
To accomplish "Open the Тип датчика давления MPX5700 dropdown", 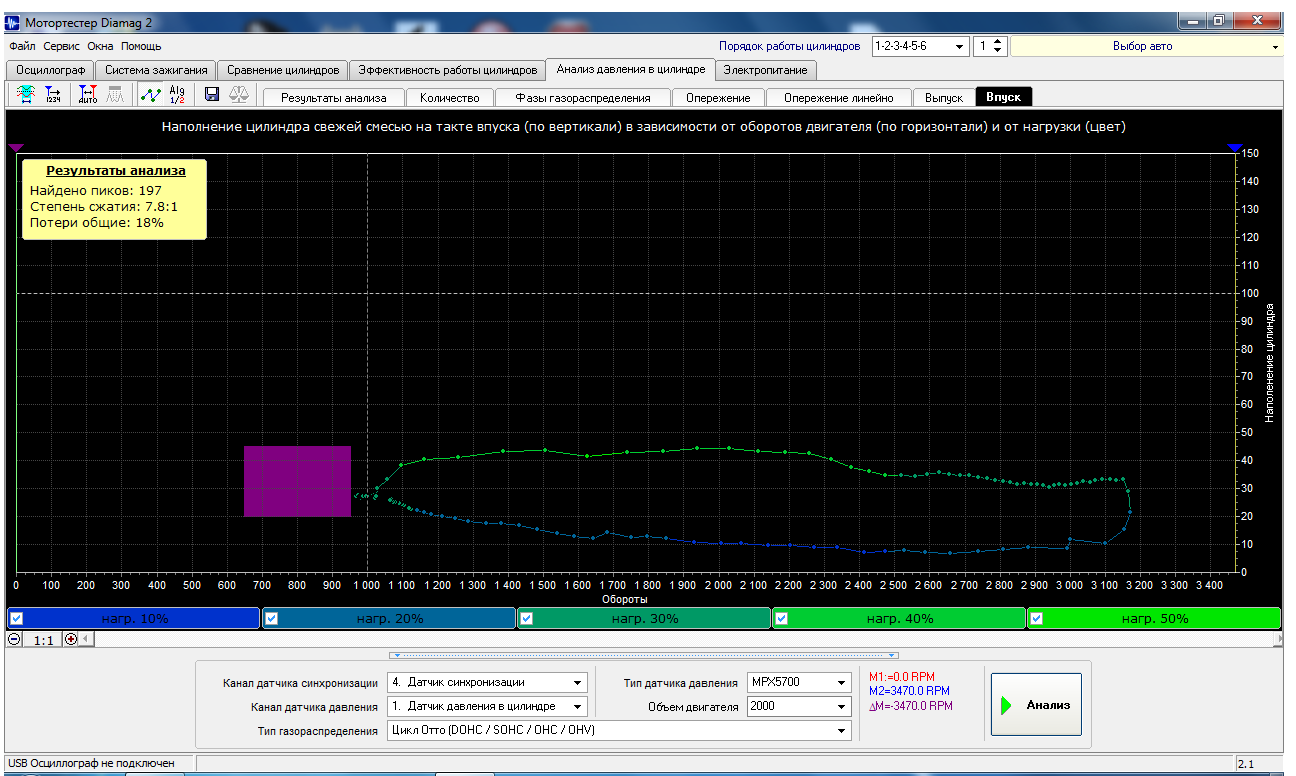I will click(x=843, y=682).
